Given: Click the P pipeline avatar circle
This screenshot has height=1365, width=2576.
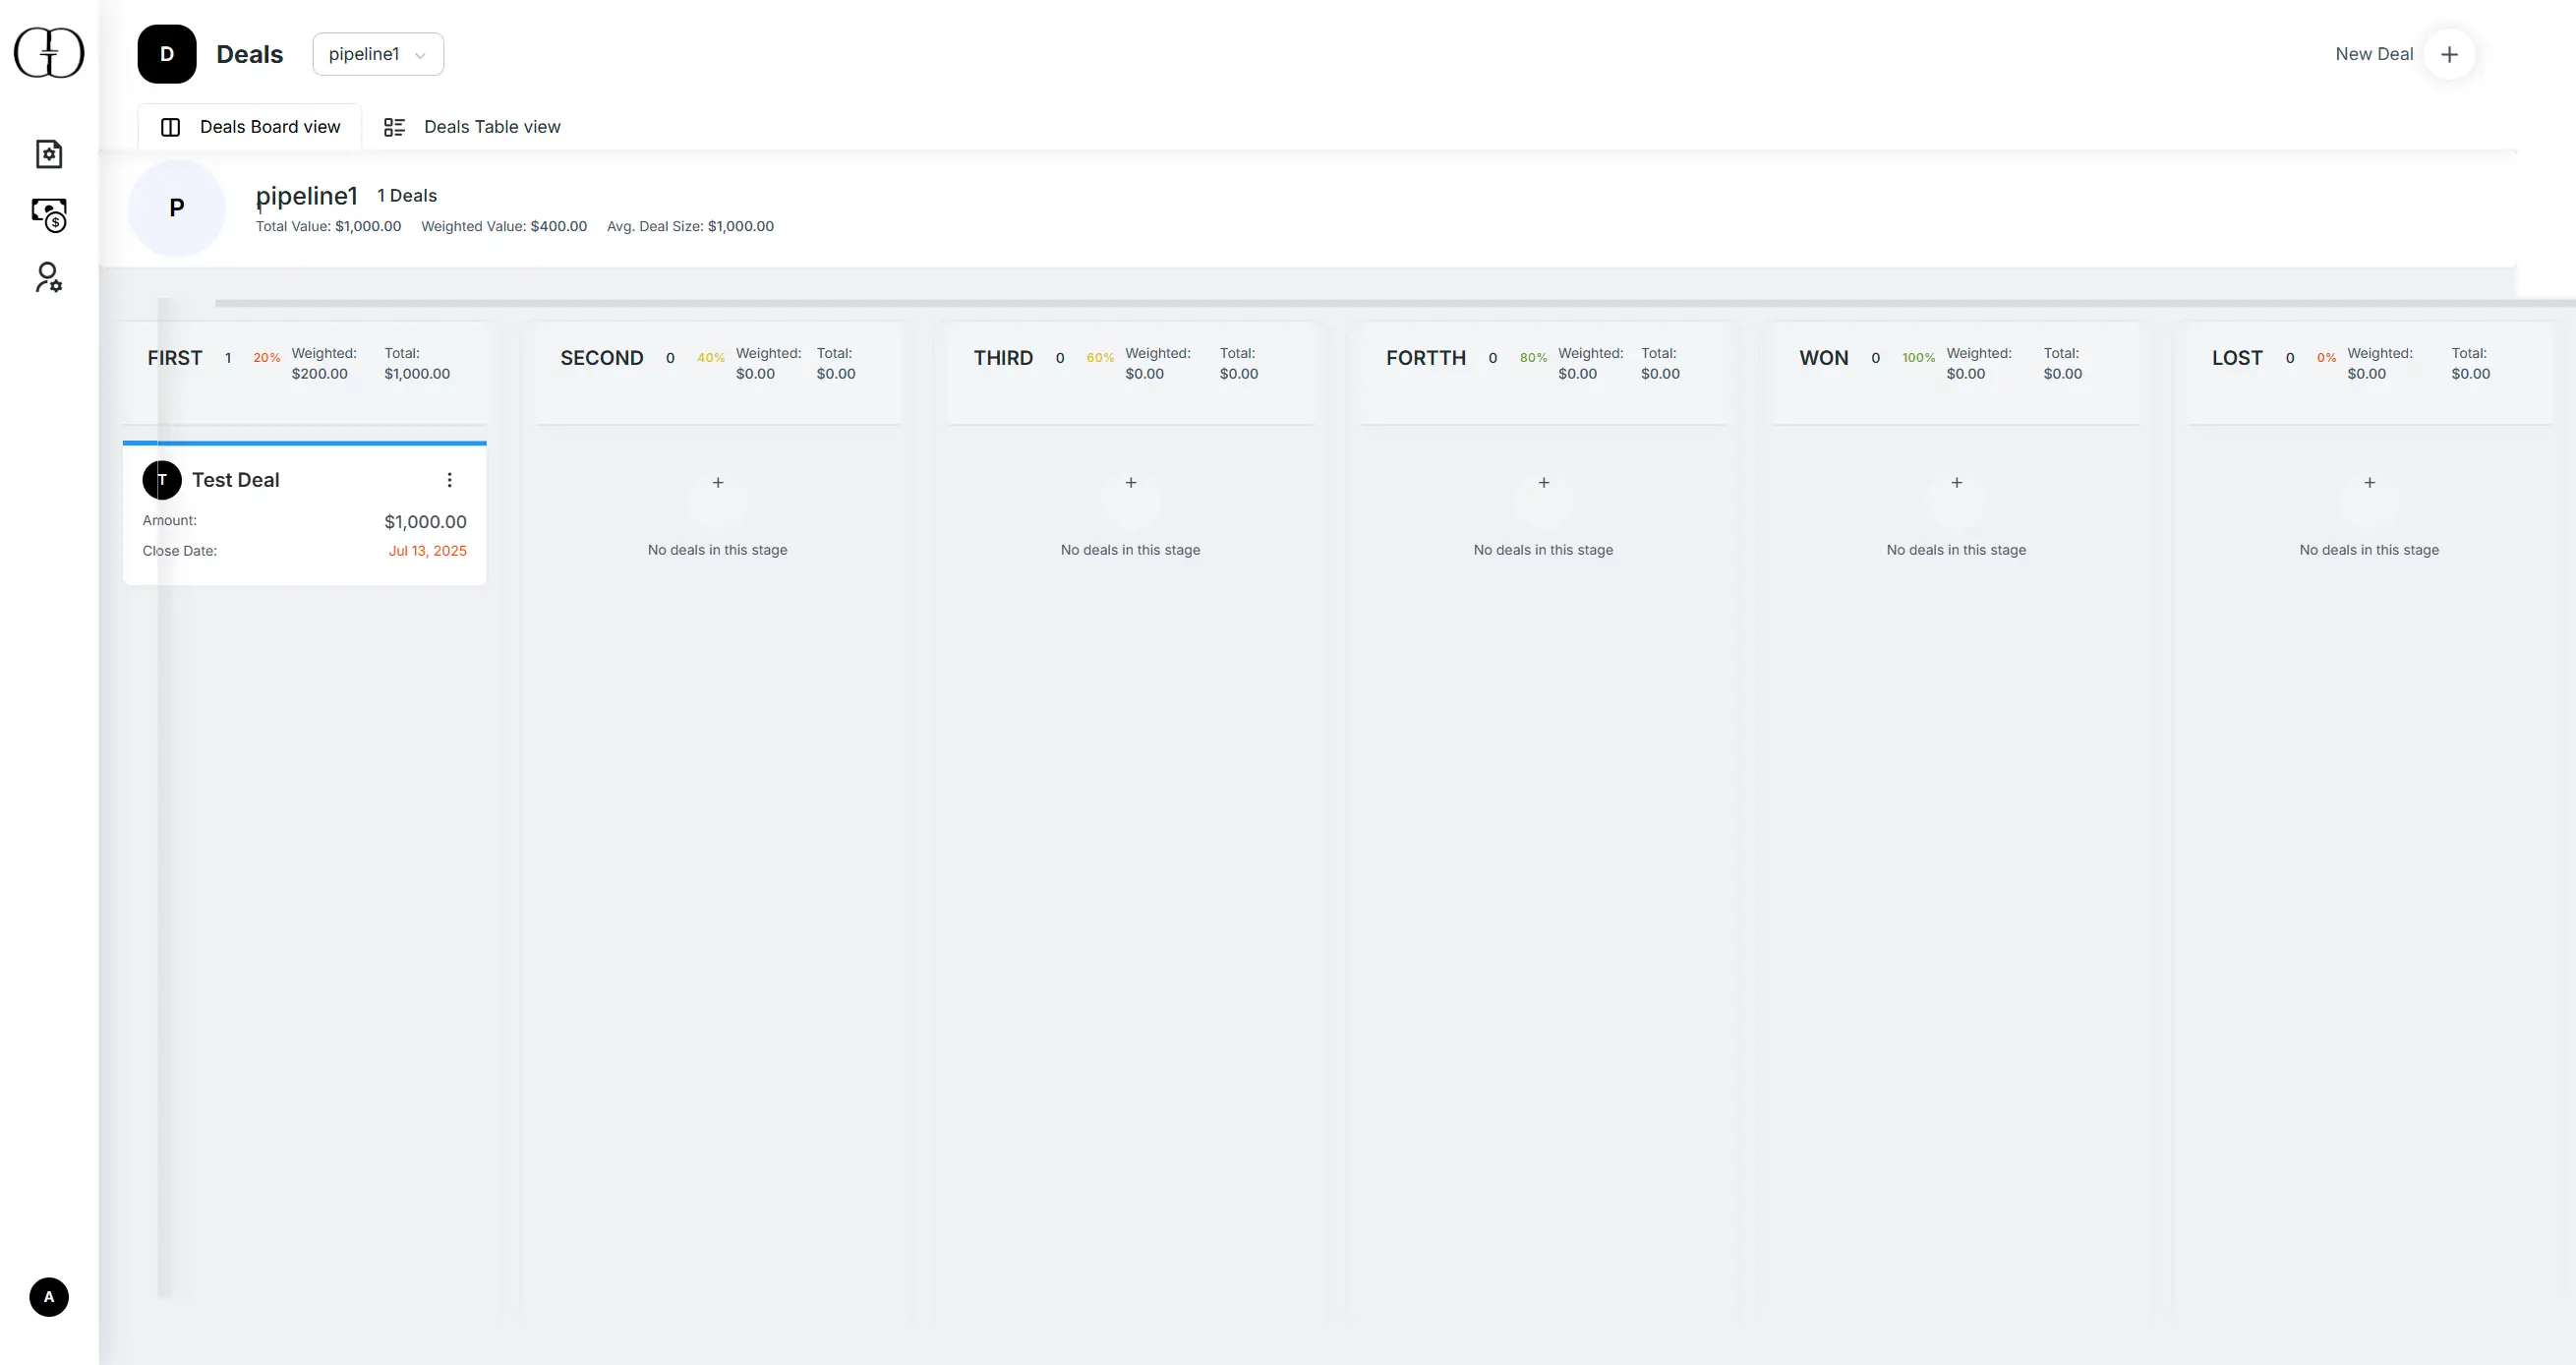Looking at the screenshot, I should pyautogui.click(x=177, y=208).
